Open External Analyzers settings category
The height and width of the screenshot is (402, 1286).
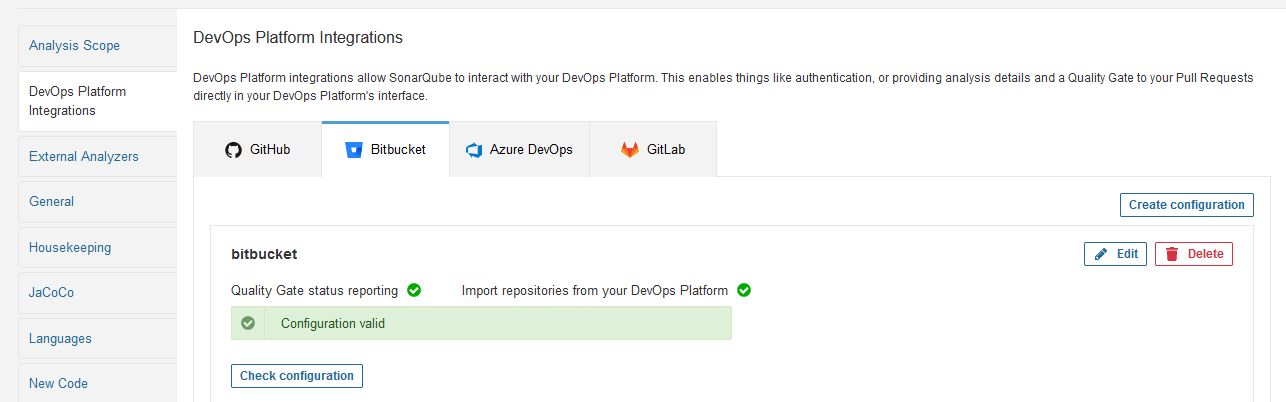[x=97, y=157]
